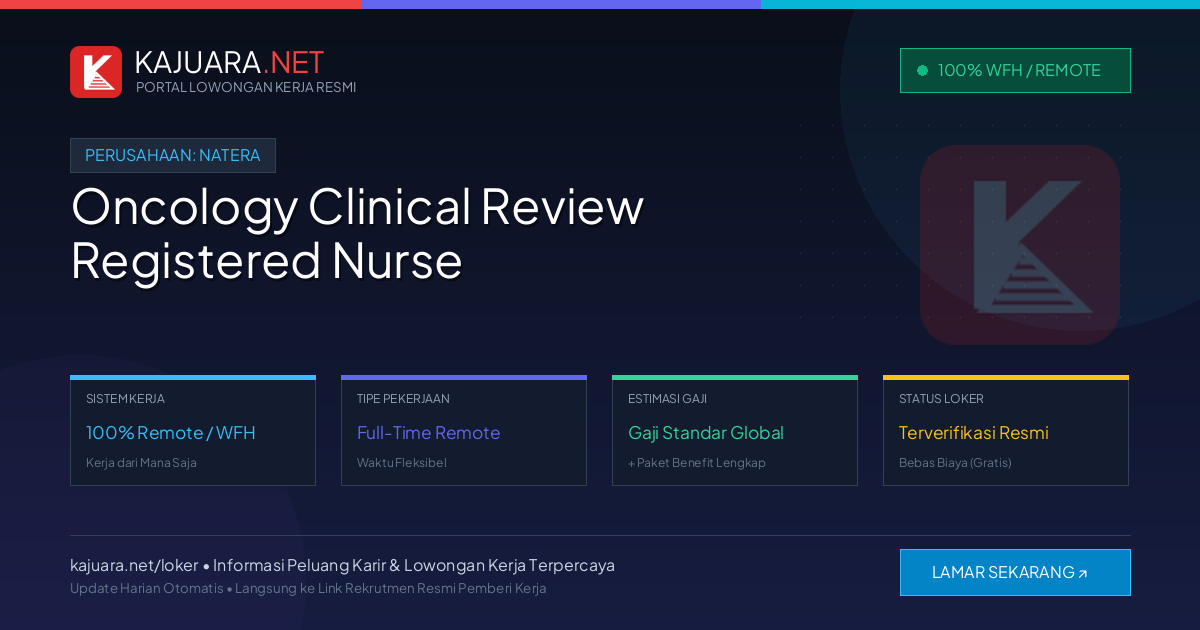Click the SISTEM KERJA label
The height and width of the screenshot is (630, 1200).
pyautogui.click(x=125, y=399)
